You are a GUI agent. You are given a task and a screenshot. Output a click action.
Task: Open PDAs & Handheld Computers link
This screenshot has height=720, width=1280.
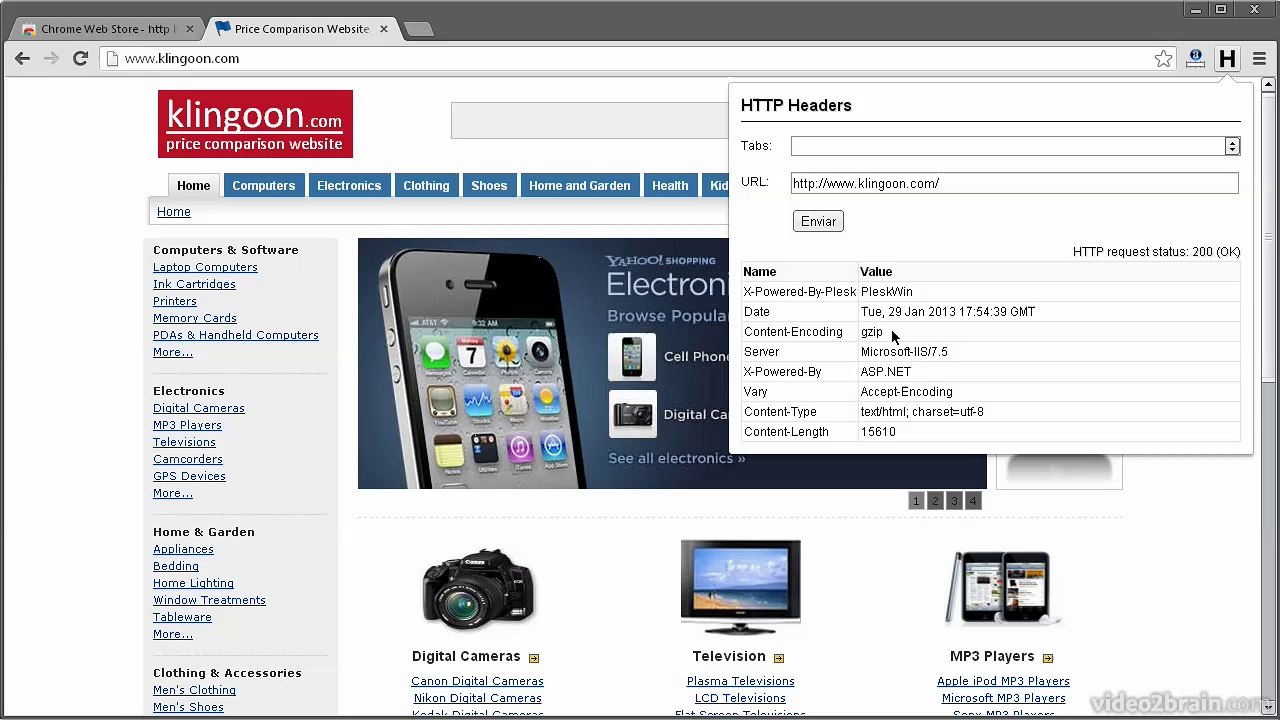click(x=236, y=335)
